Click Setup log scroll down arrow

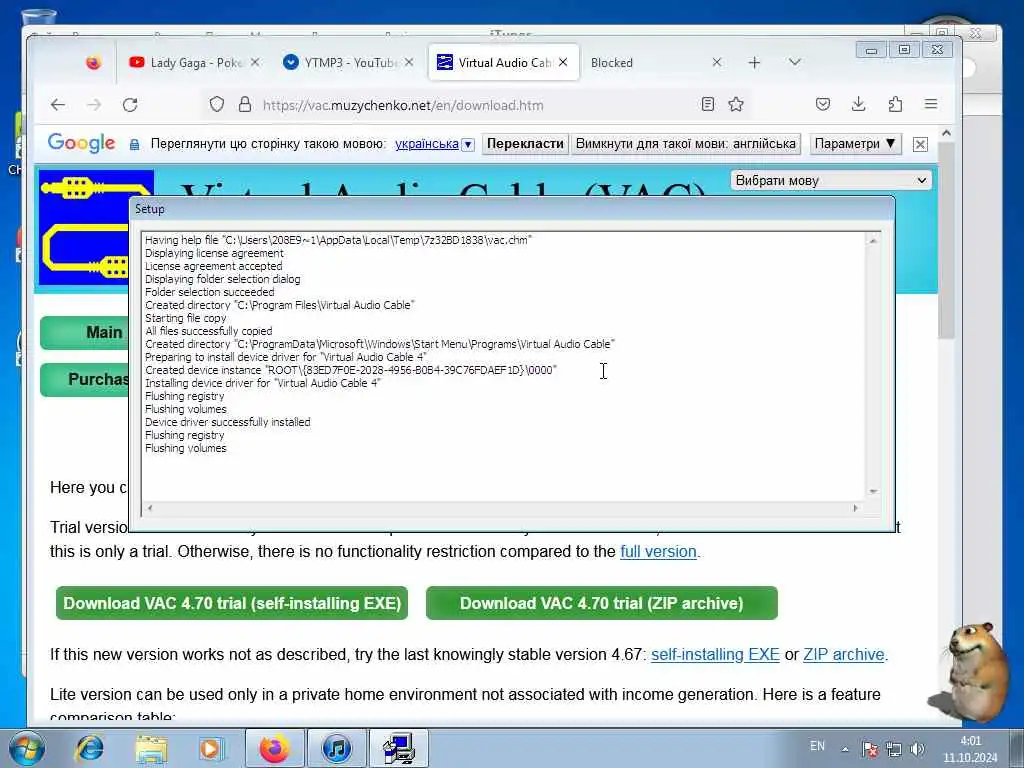(x=872, y=491)
